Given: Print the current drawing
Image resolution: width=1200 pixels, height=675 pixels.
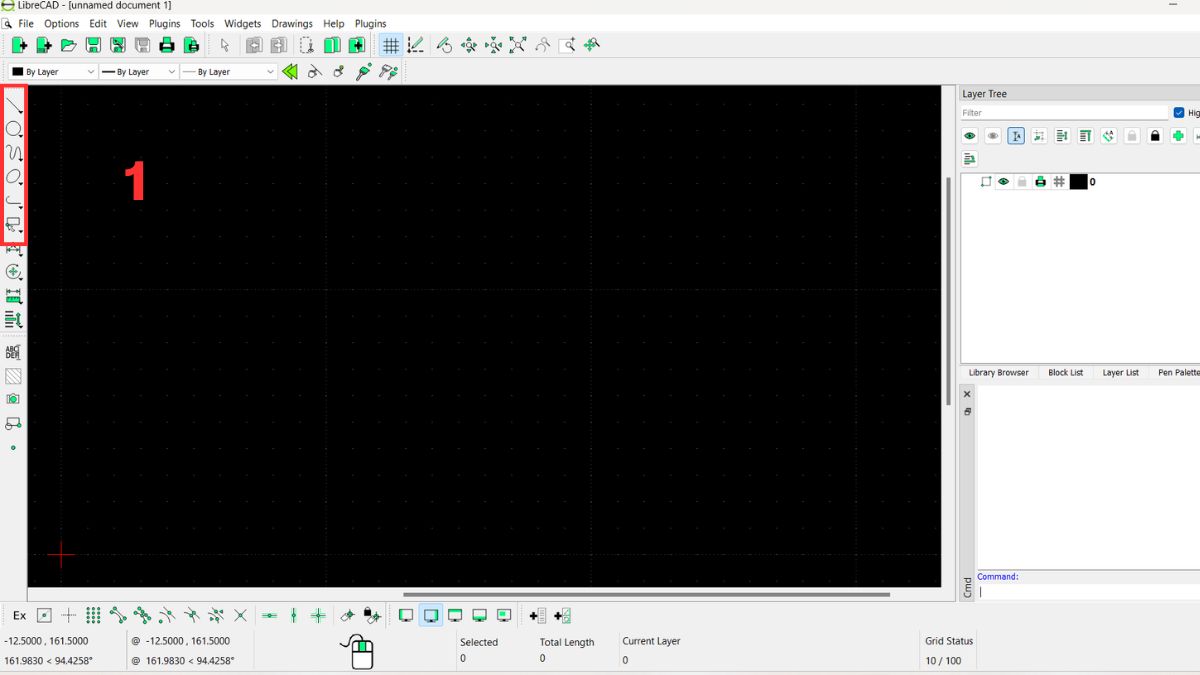Looking at the screenshot, I should [167, 45].
